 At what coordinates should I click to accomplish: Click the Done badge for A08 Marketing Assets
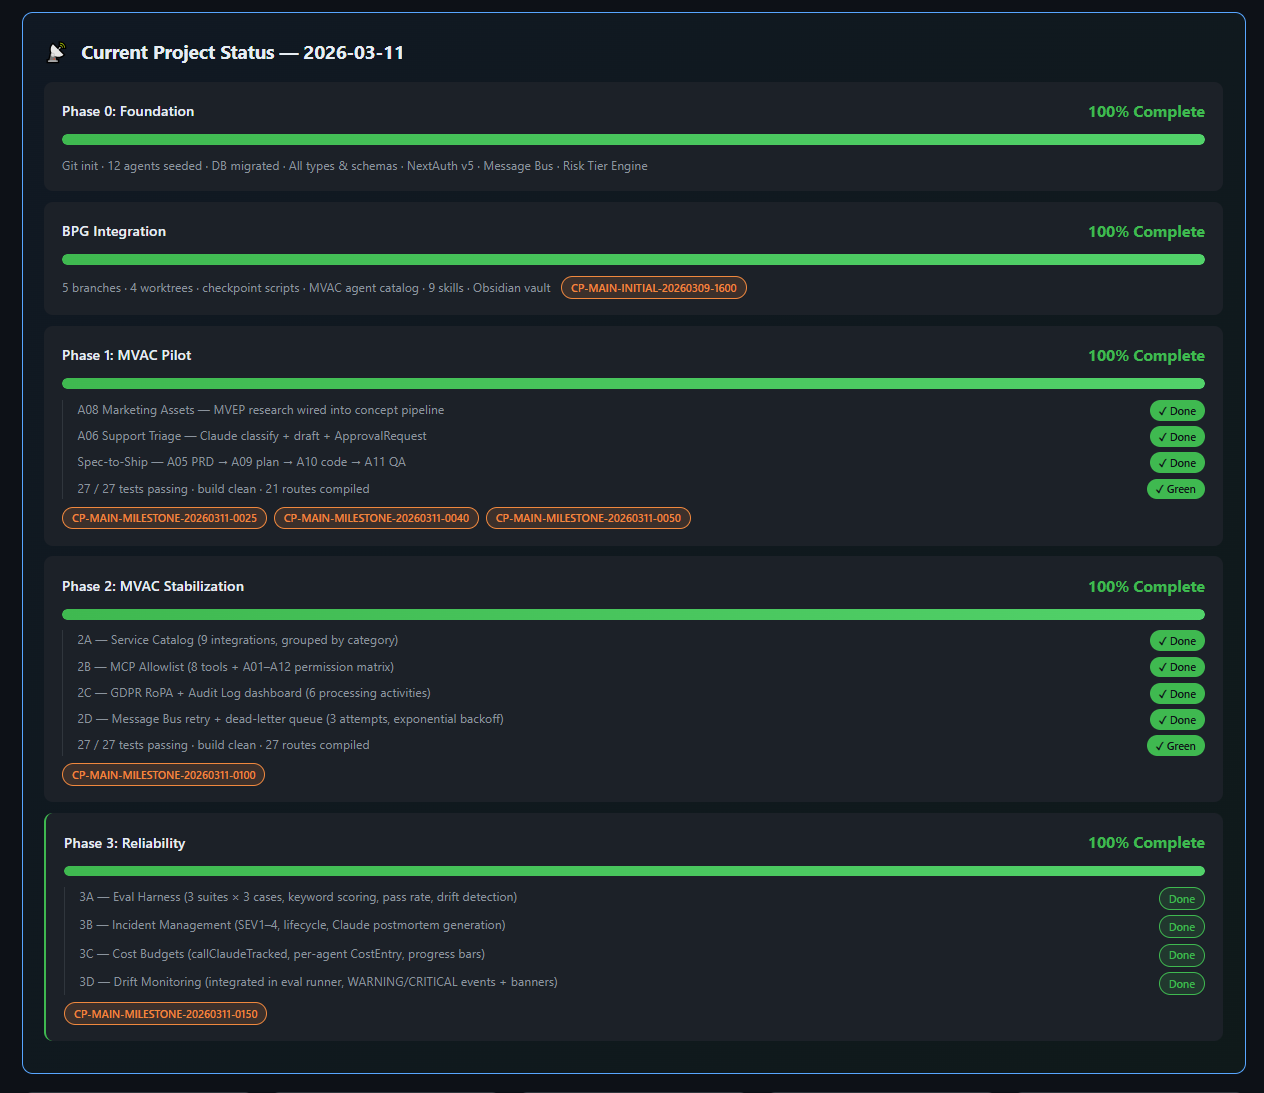coord(1176,411)
